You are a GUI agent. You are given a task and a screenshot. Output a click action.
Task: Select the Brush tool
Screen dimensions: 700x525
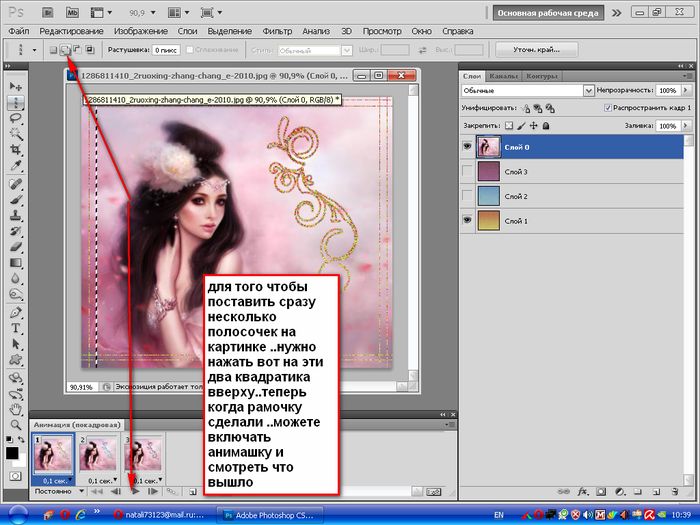16,200
